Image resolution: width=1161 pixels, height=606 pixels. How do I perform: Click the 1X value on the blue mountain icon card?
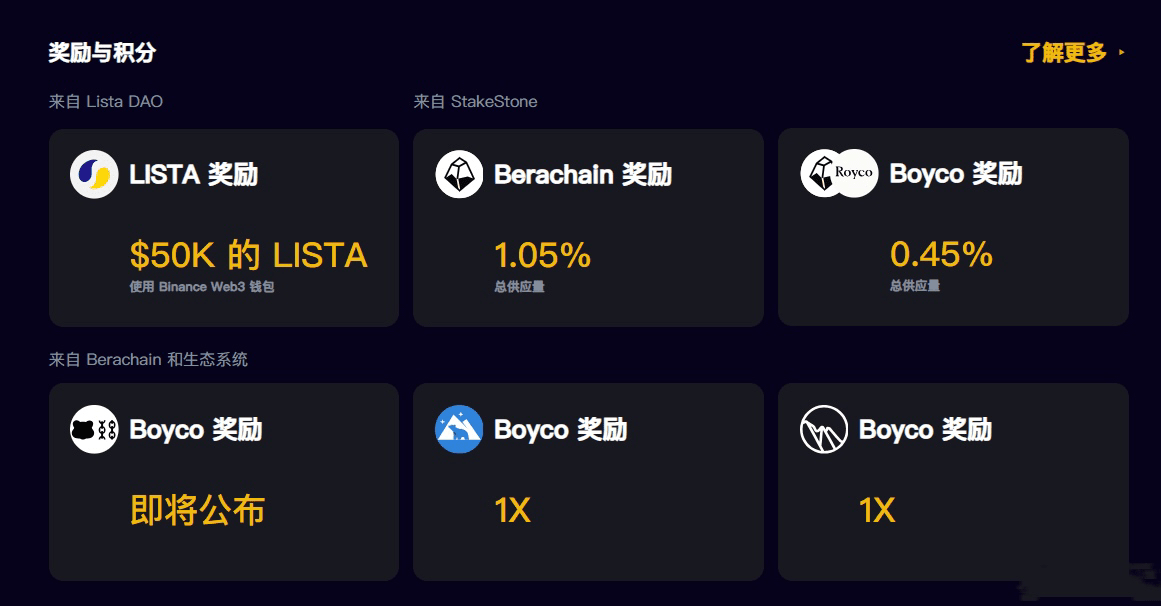[x=512, y=510]
